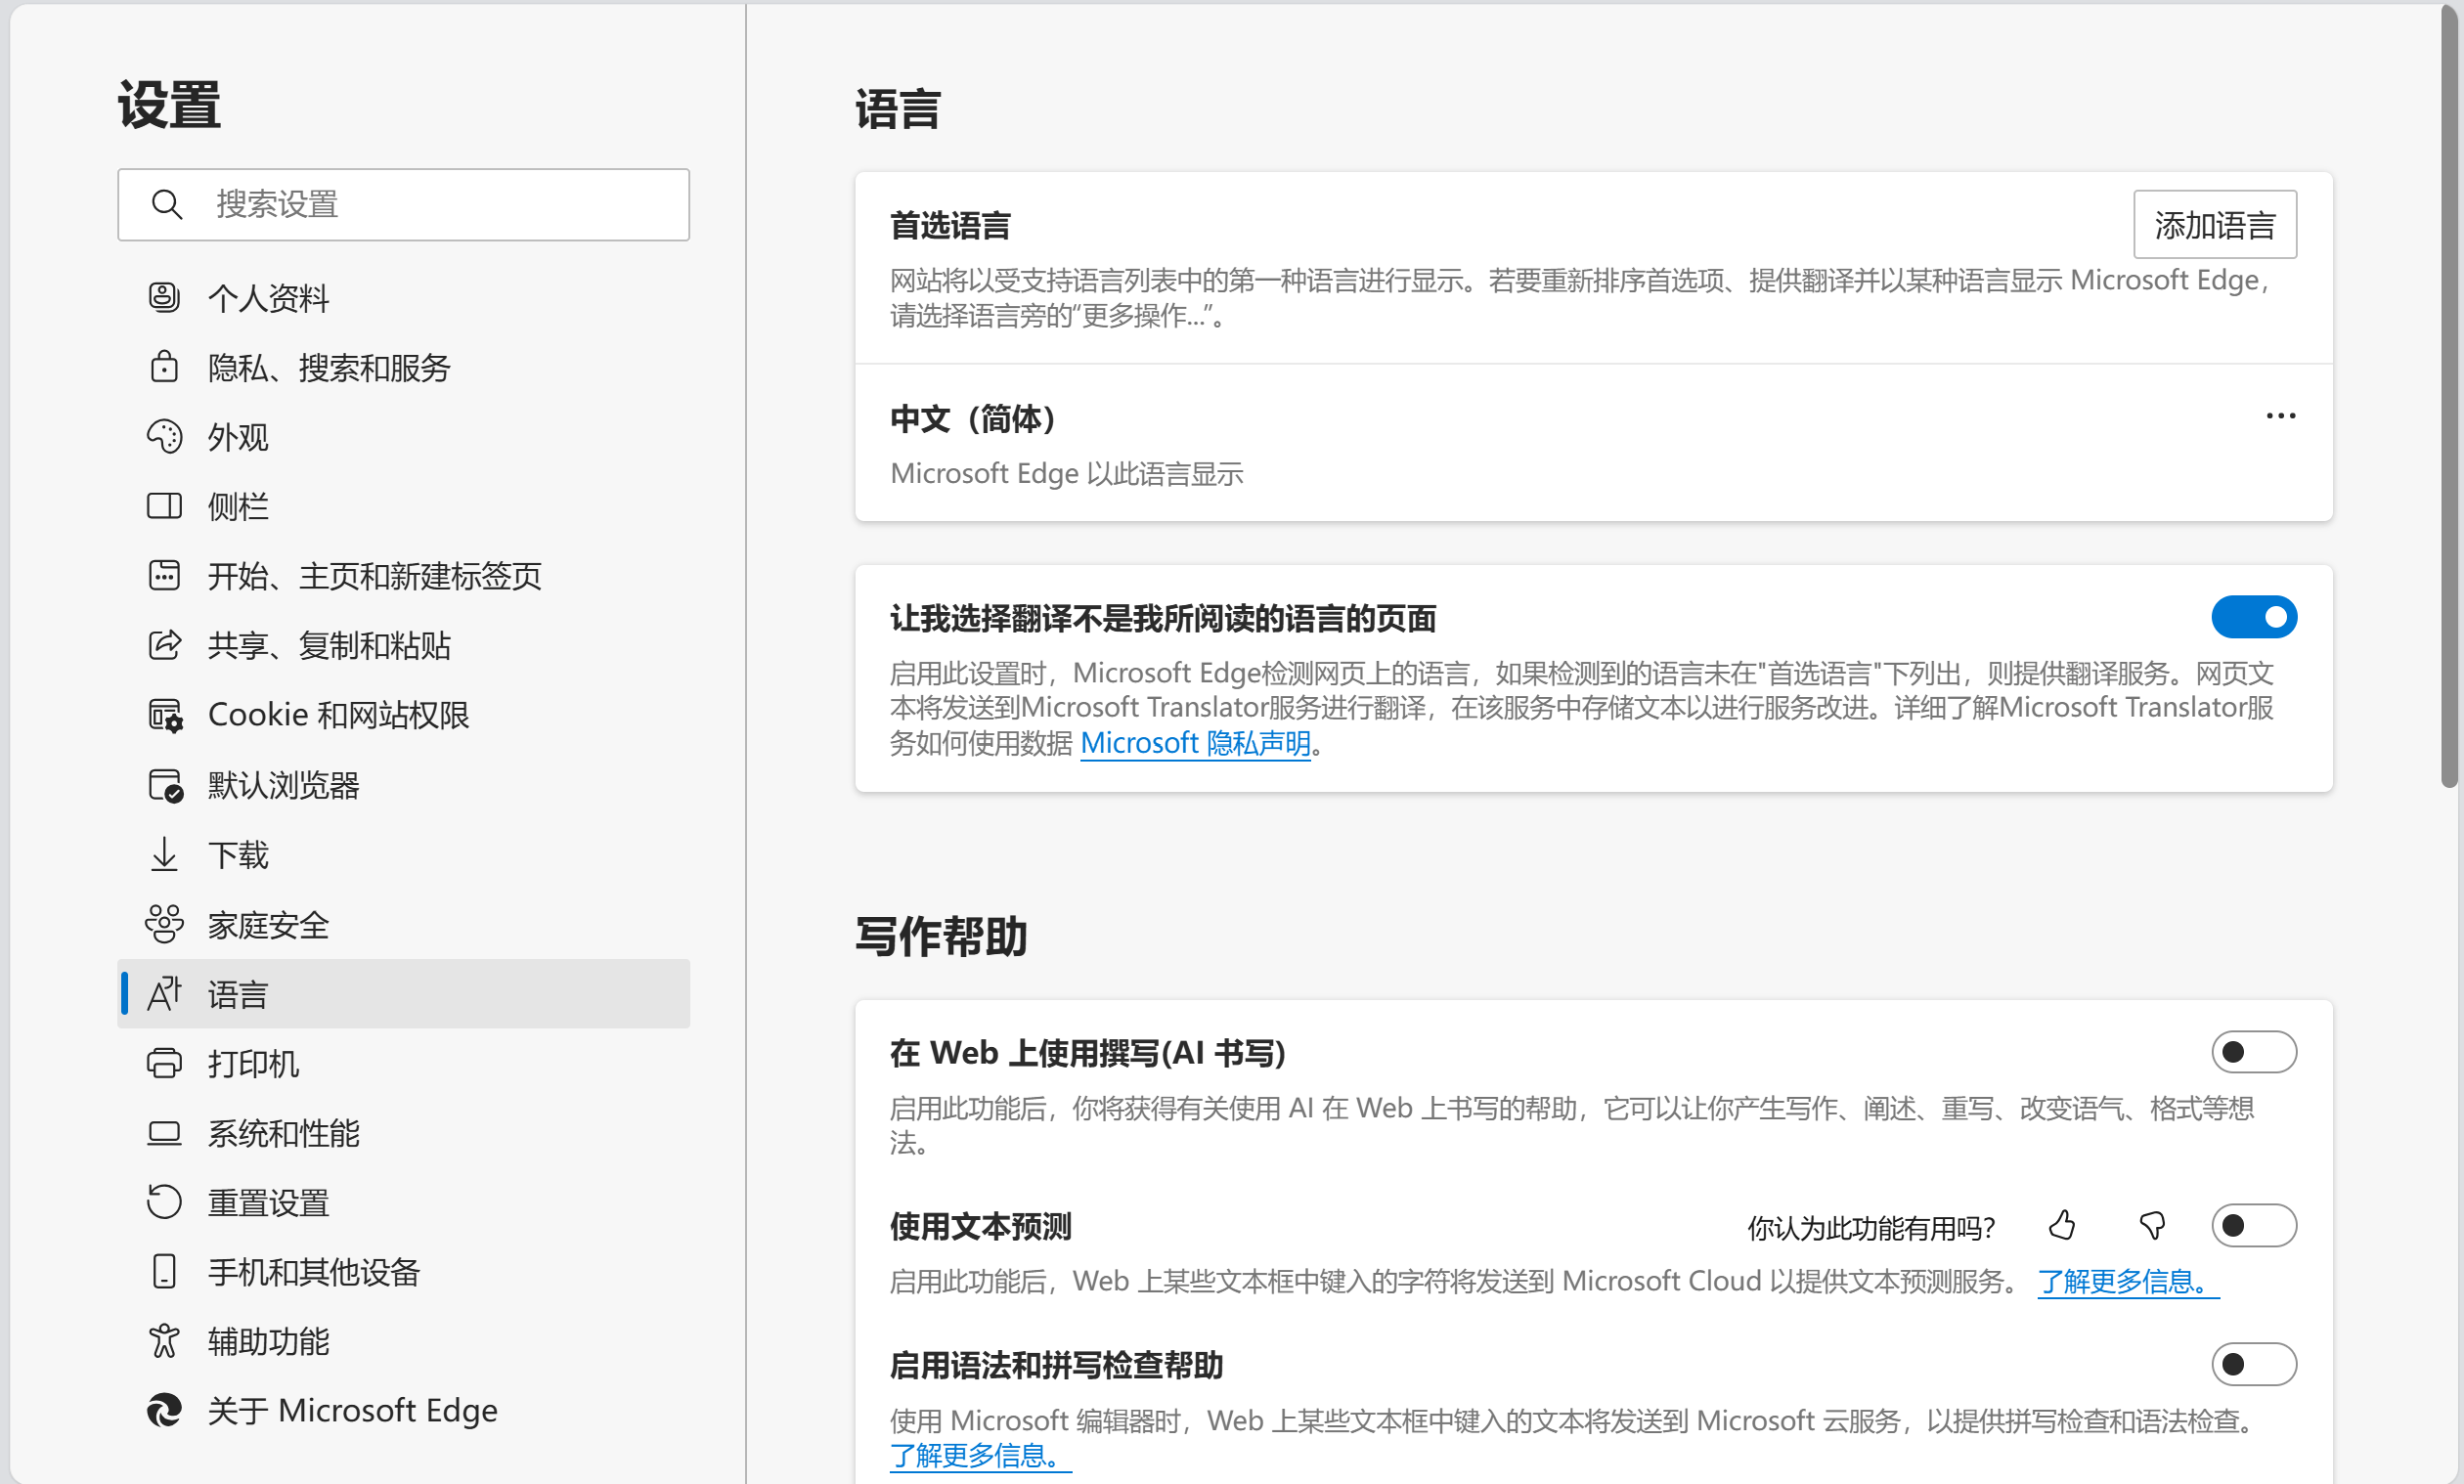Click inside the 搜索设置 search field
This screenshot has width=2464, height=1484.
420,204
